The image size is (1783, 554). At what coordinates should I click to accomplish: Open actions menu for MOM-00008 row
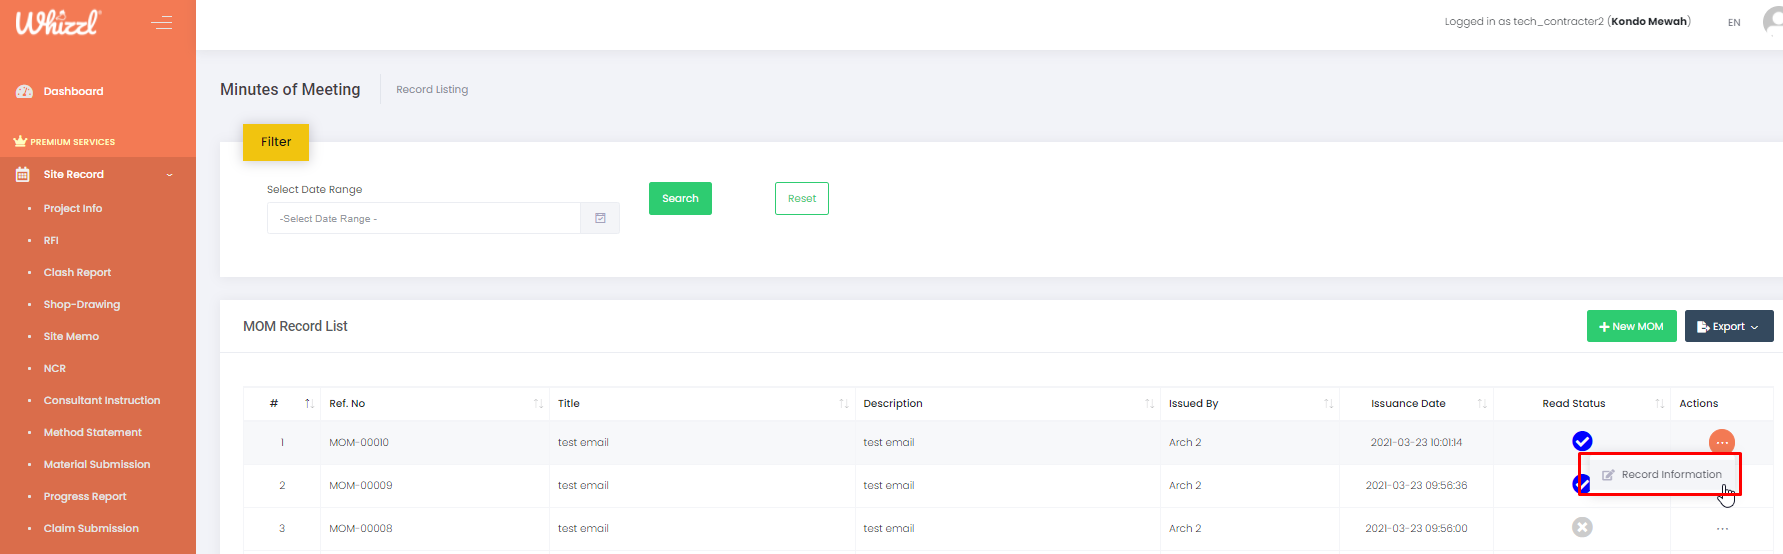pyautogui.click(x=1721, y=528)
